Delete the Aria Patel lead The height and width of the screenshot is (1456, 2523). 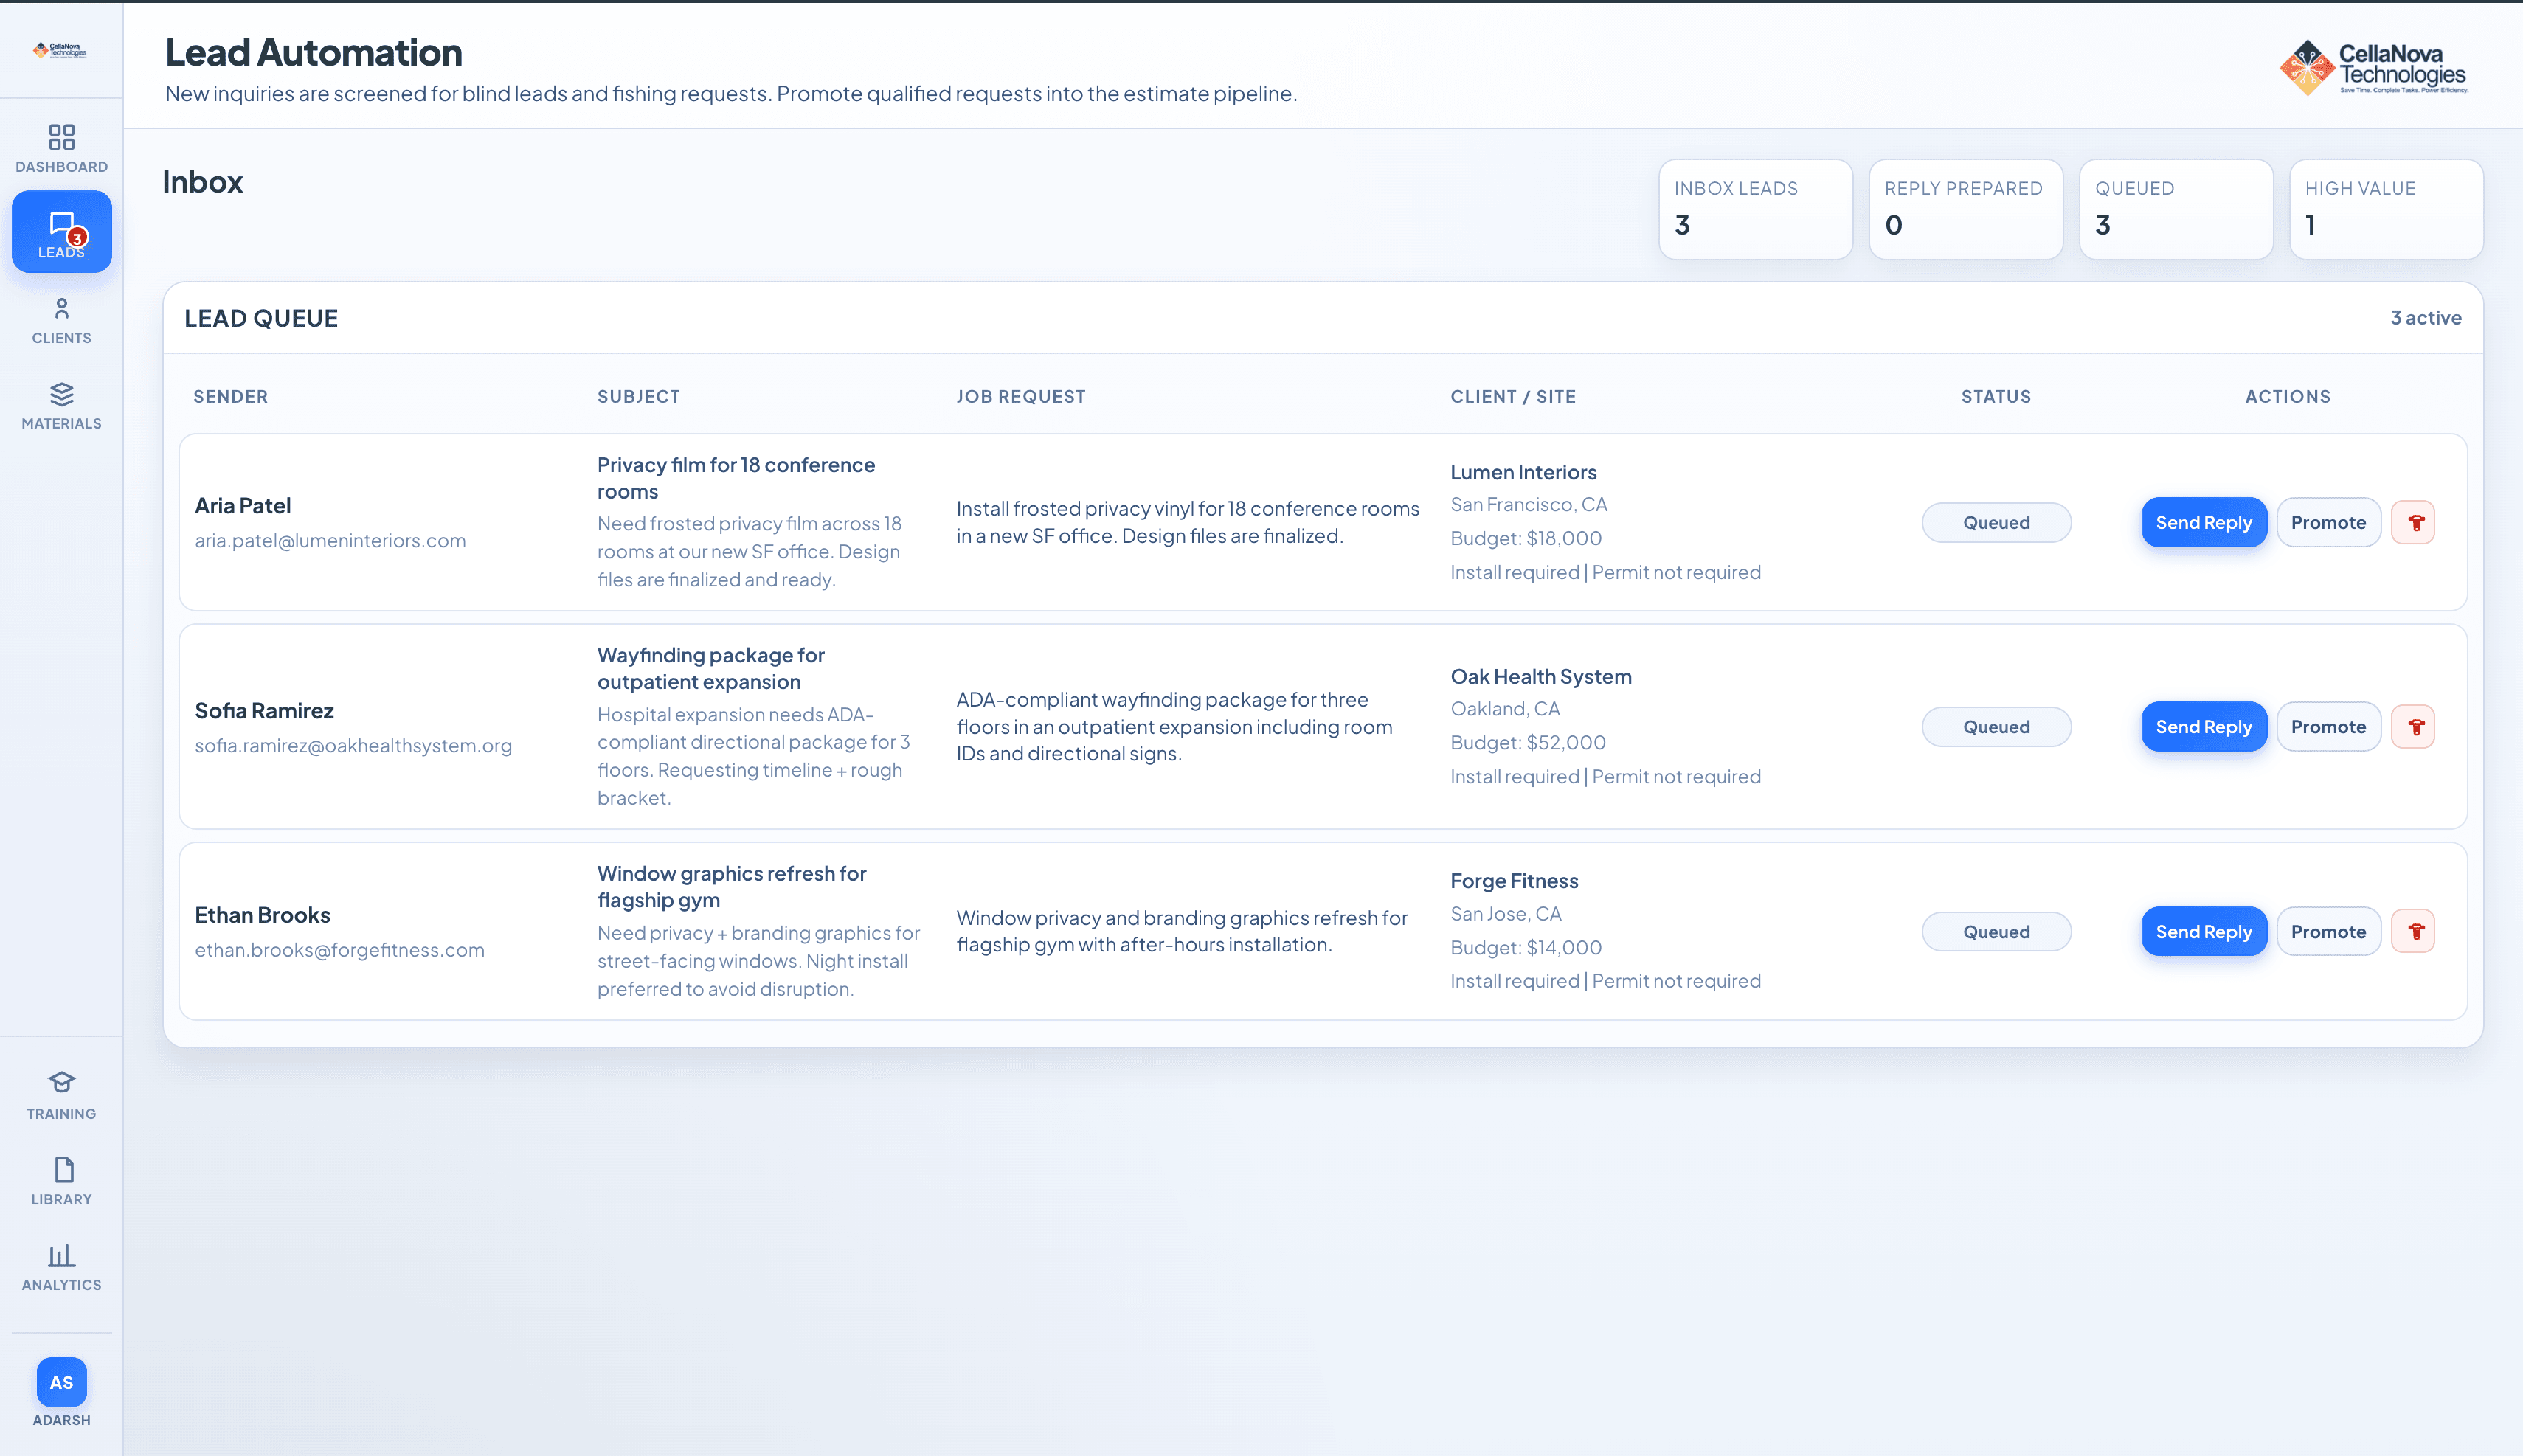tap(2414, 522)
